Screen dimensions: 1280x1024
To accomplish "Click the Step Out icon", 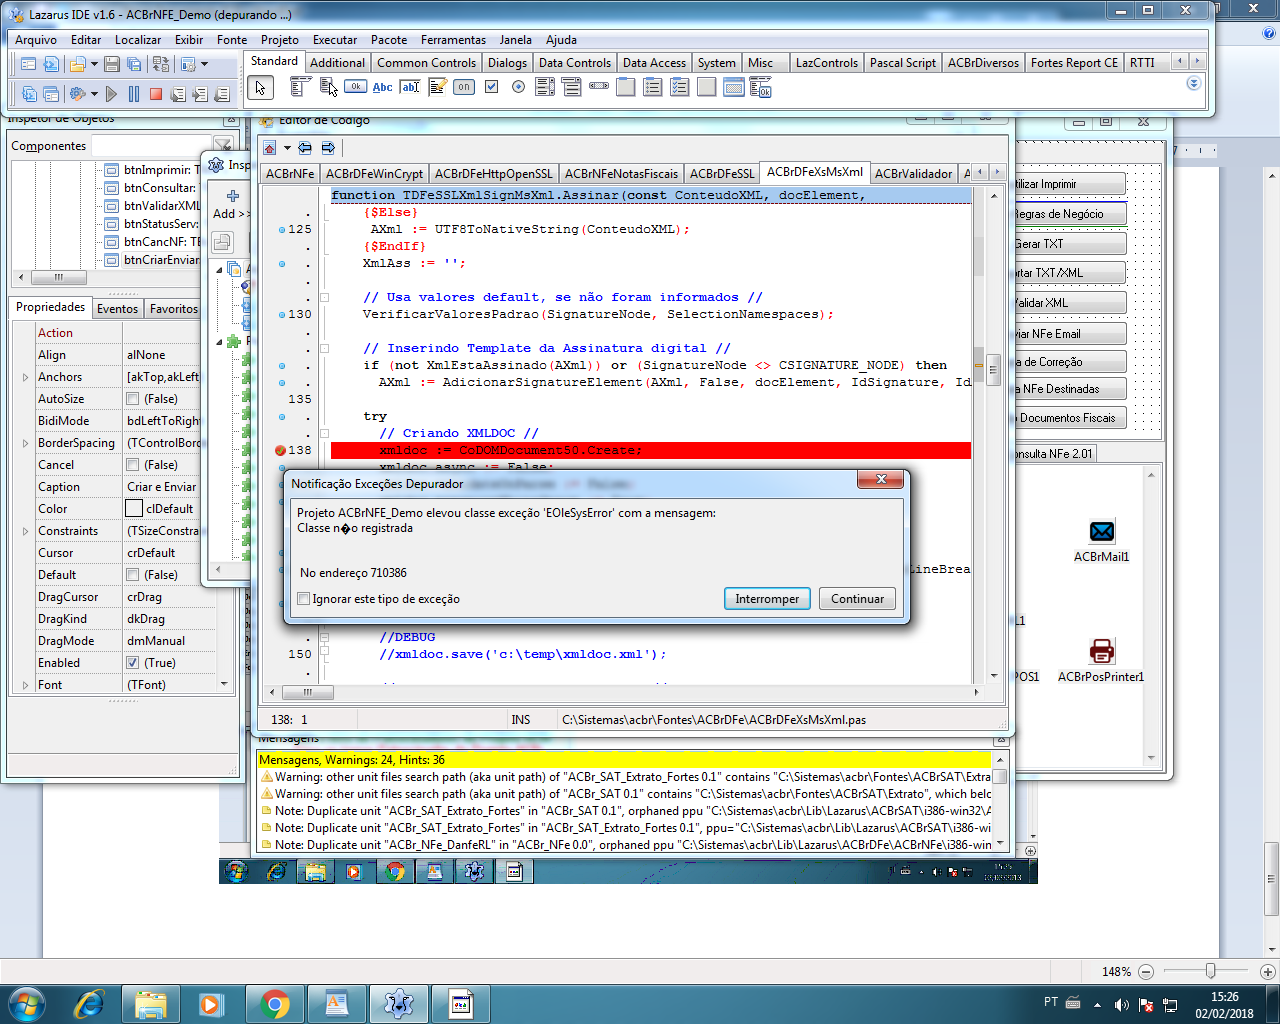I will tap(222, 94).
